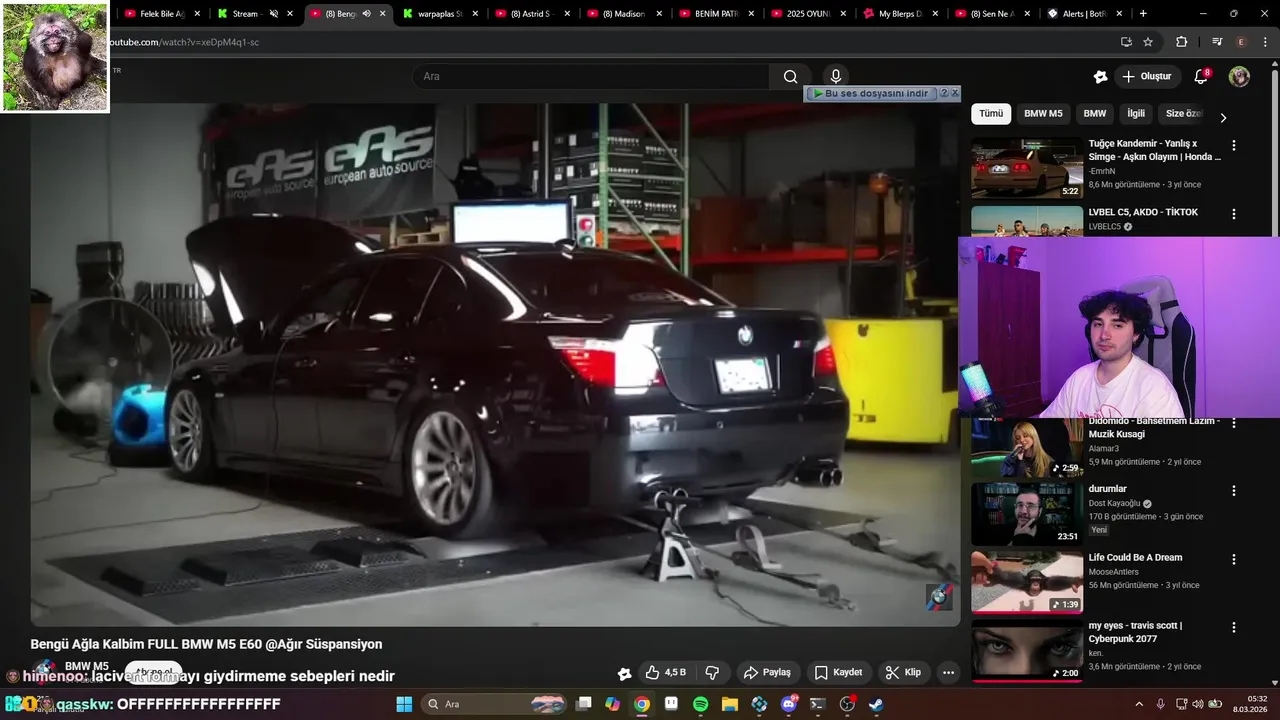Open the Chrome extensions puzzle icon
Viewport: 1280px width, 720px height.
pos(1181,42)
